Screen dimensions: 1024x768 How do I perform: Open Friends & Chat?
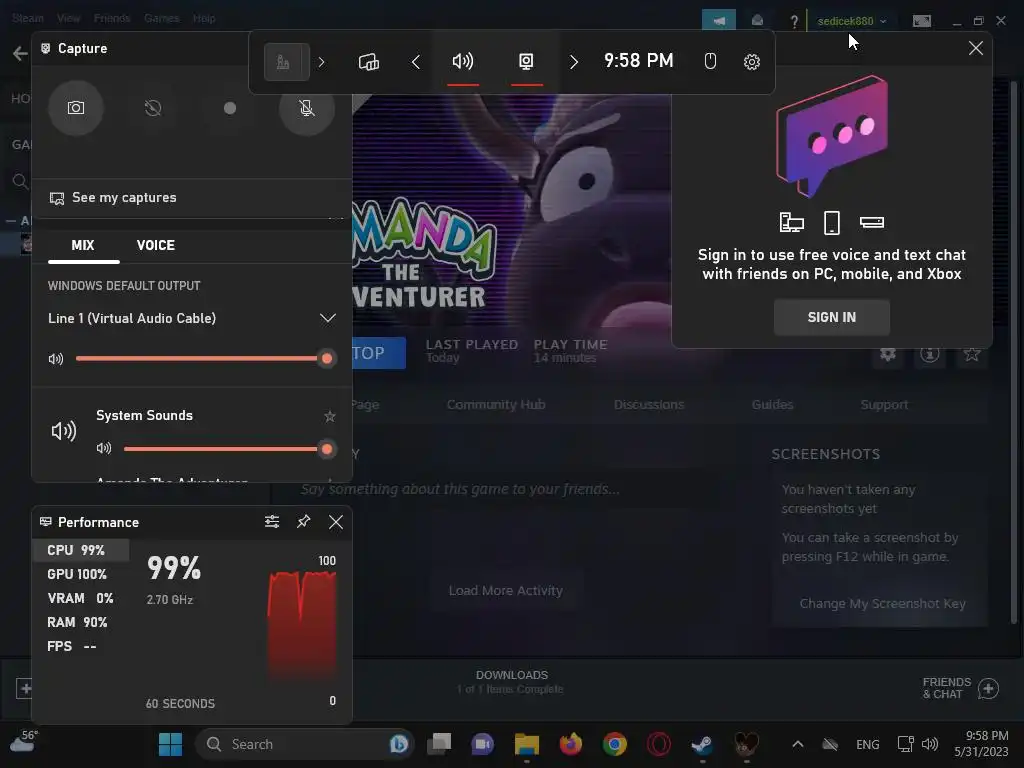pyautogui.click(x=960, y=688)
